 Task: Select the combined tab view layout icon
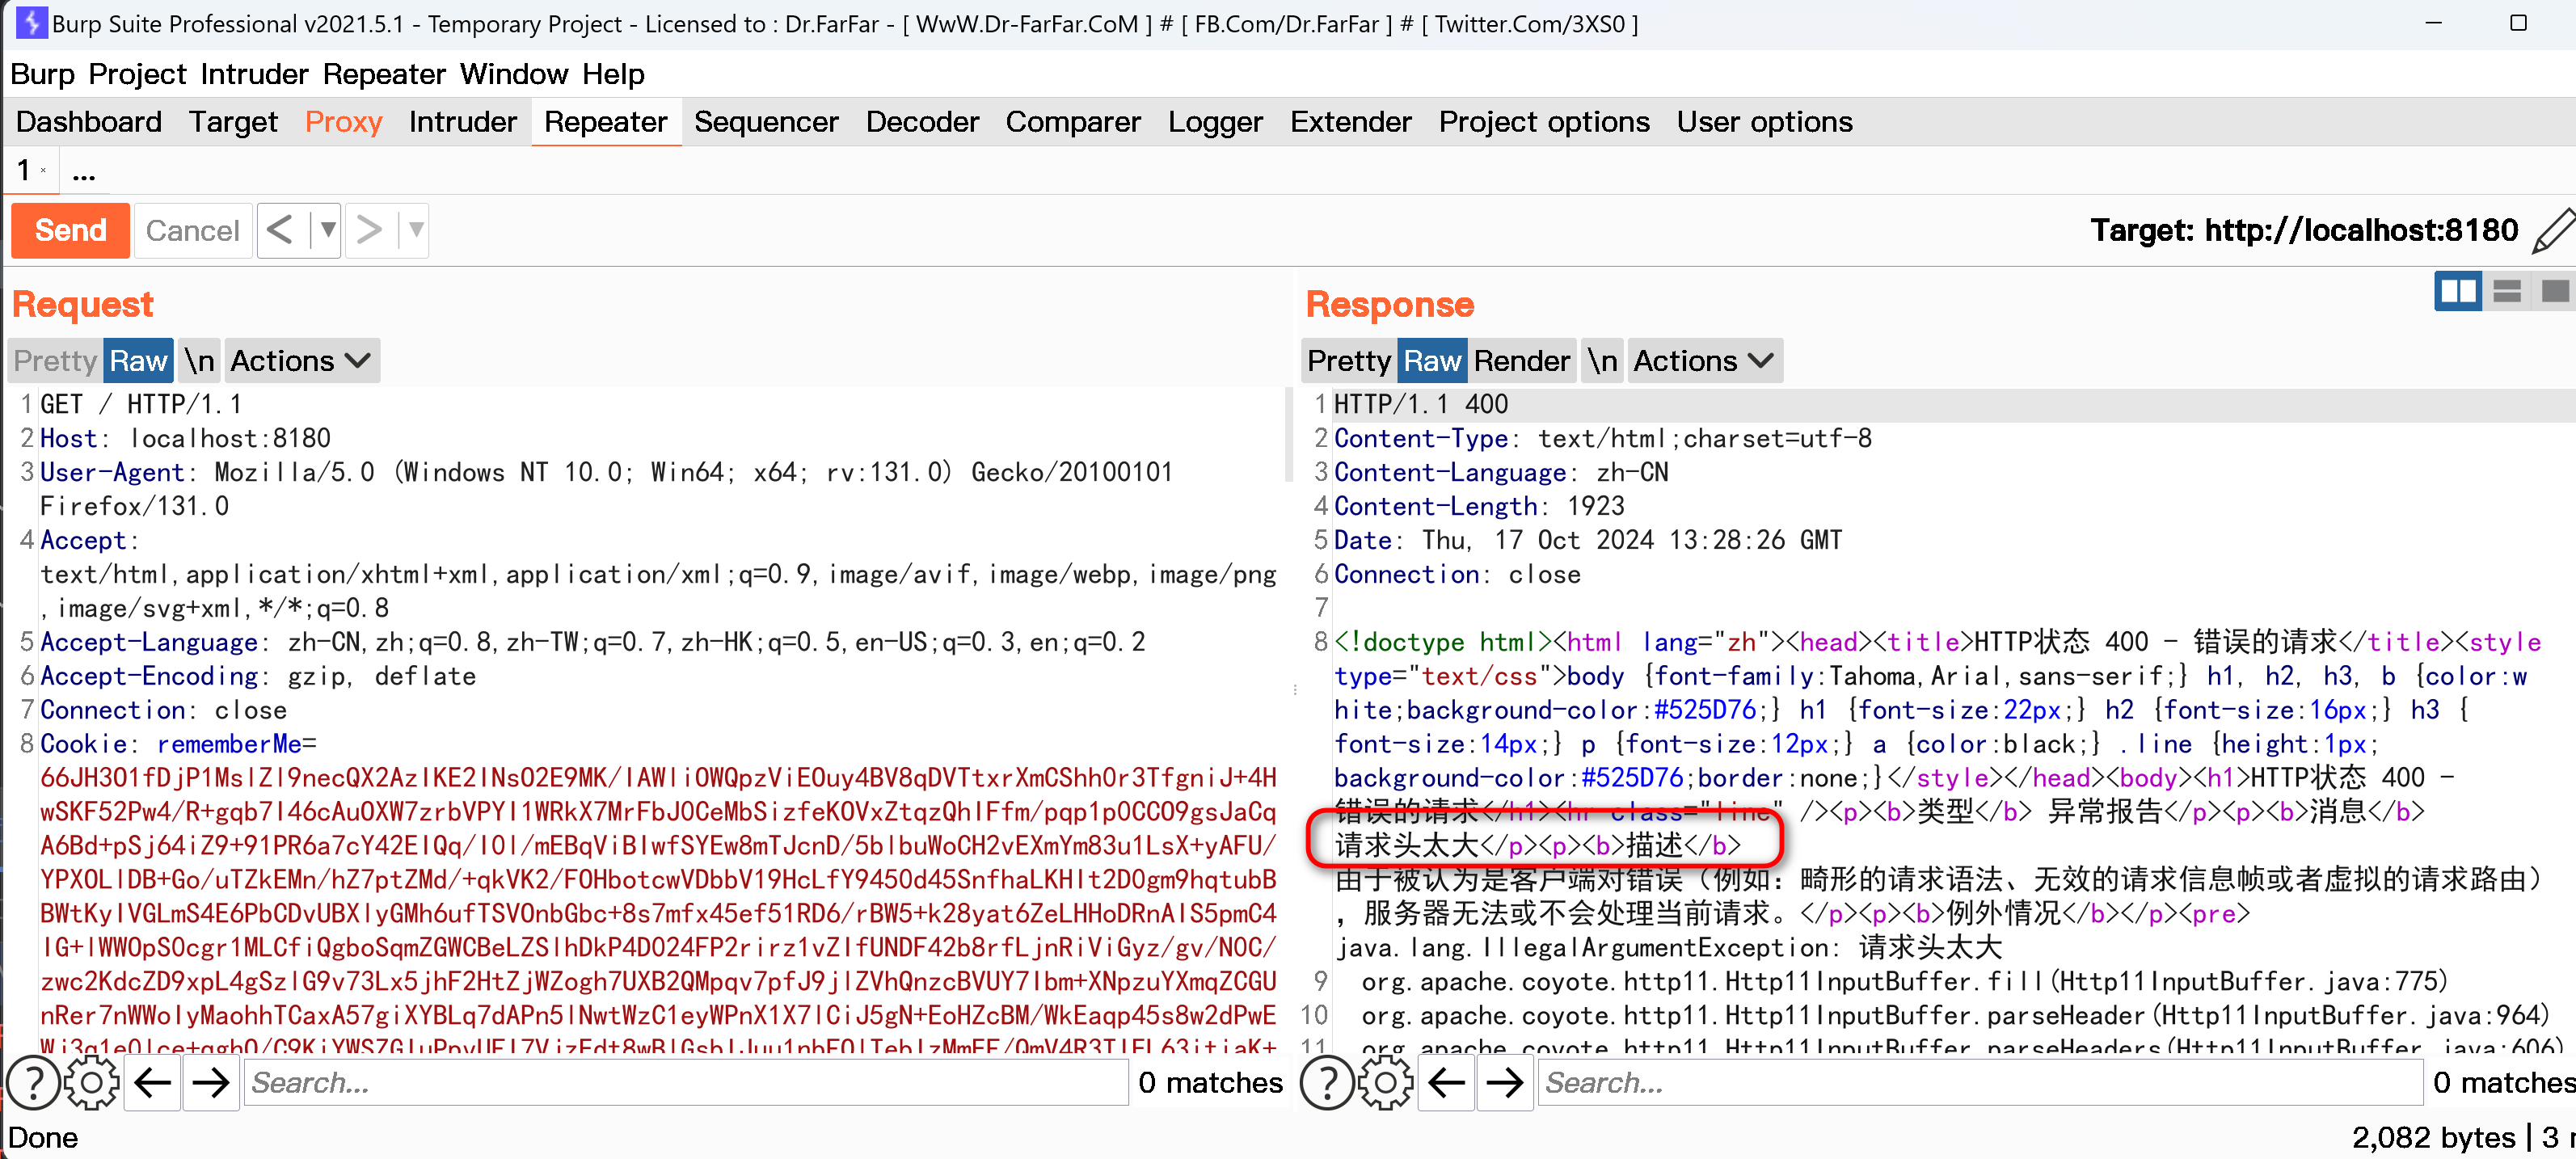[2554, 291]
